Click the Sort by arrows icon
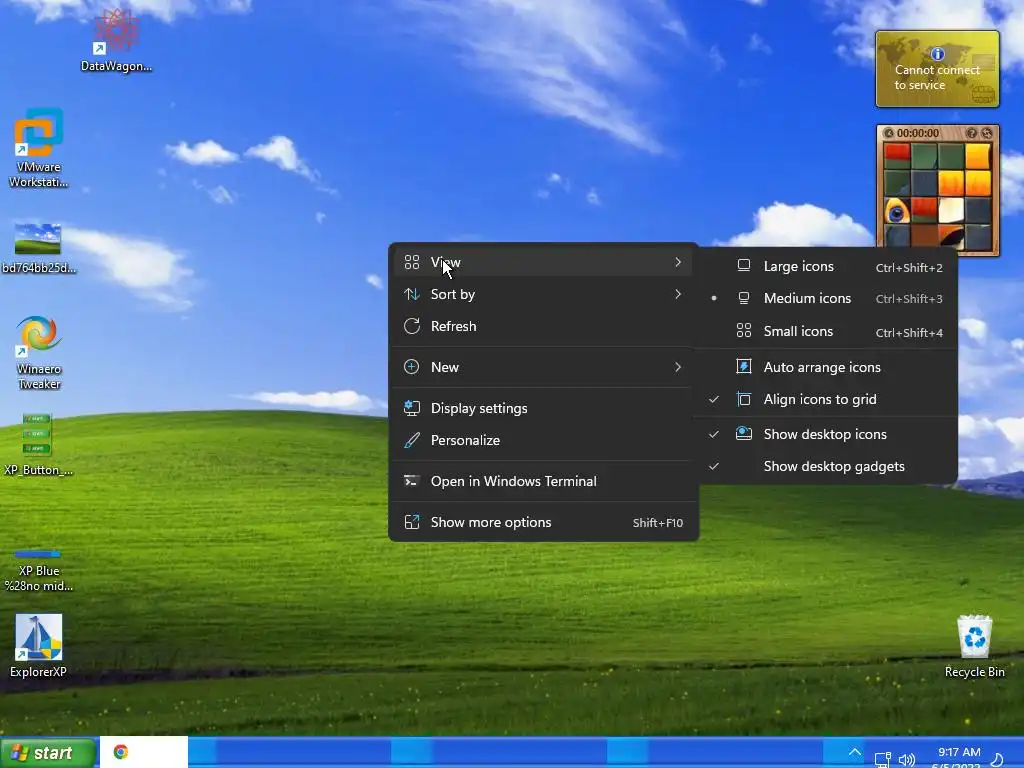This screenshot has height=768, width=1024. pyautogui.click(x=411, y=295)
